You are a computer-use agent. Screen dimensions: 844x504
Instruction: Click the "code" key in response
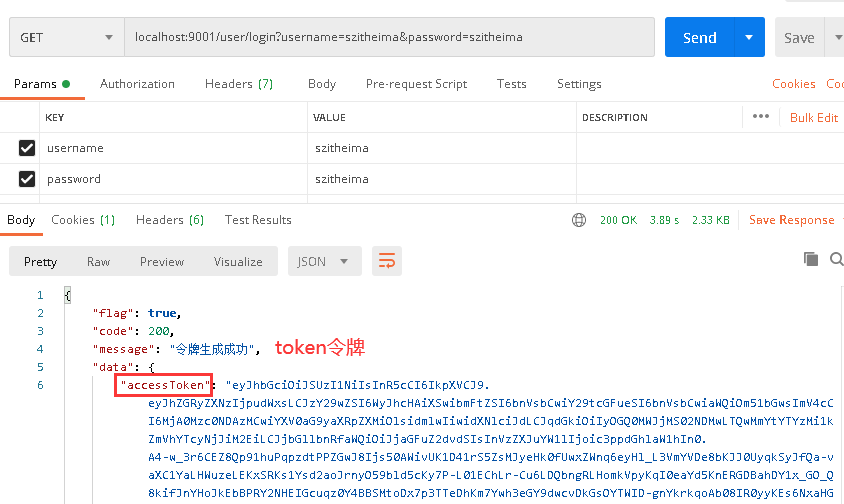pos(113,331)
